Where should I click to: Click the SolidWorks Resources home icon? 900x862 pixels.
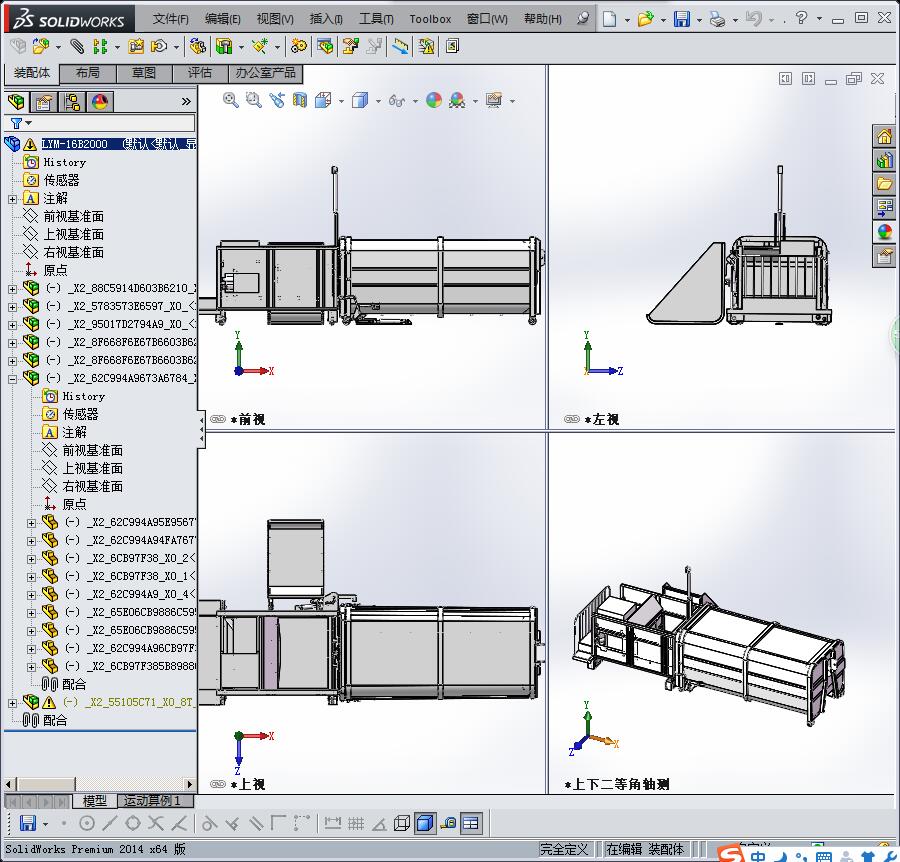click(884, 136)
